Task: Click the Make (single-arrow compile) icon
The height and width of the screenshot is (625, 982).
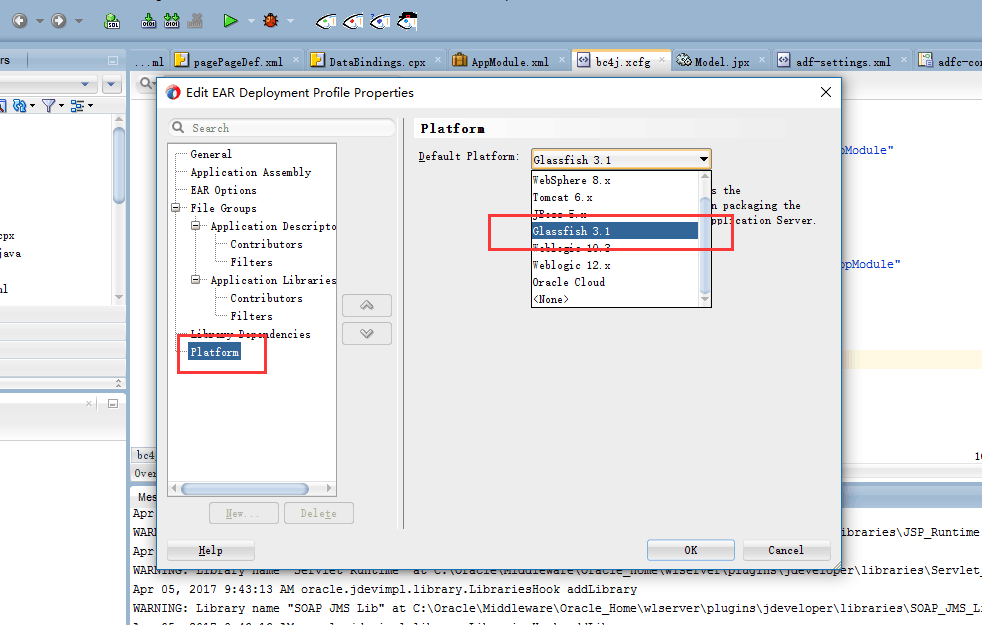Action: (148, 21)
